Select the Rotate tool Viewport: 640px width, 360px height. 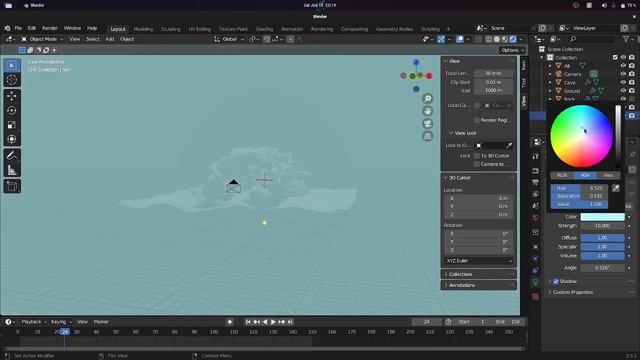point(12,111)
